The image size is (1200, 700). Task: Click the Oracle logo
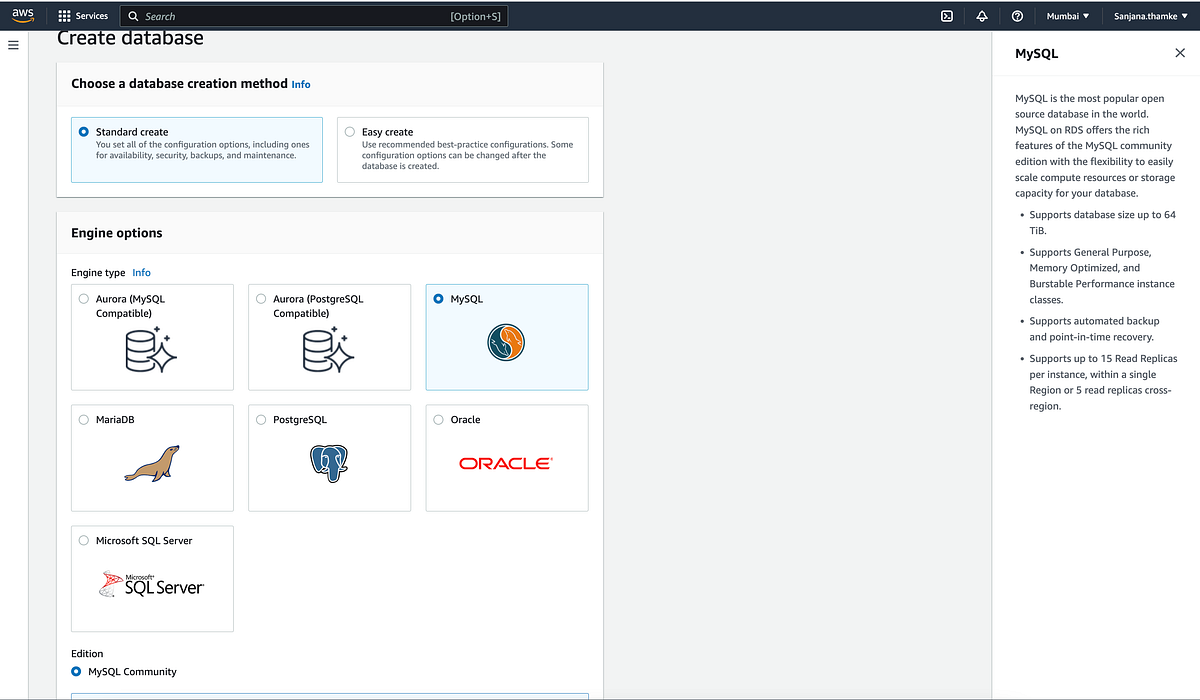click(506, 462)
